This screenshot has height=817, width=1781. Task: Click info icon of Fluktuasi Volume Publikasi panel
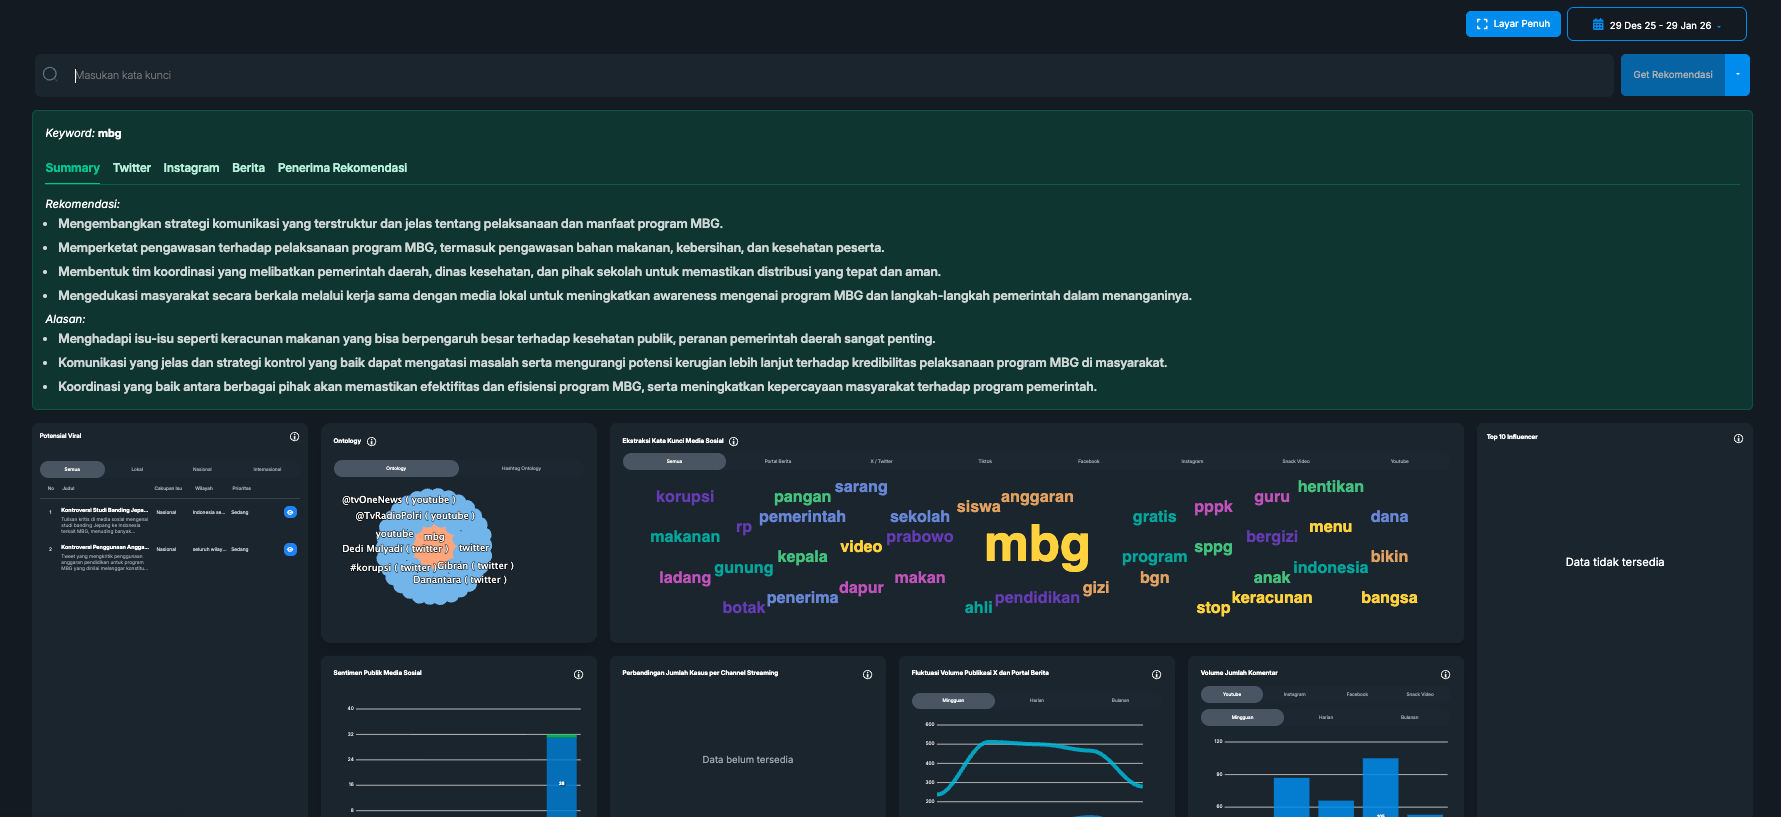(x=1156, y=675)
